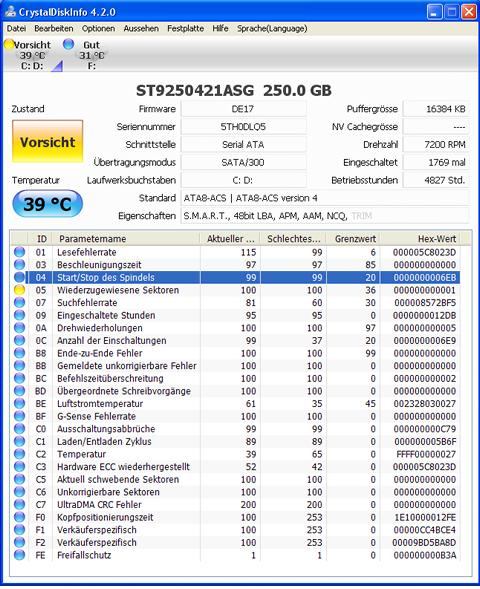Click the Eingeschaltet field 1769 mal
This screenshot has width=480, height=589.
436,162
